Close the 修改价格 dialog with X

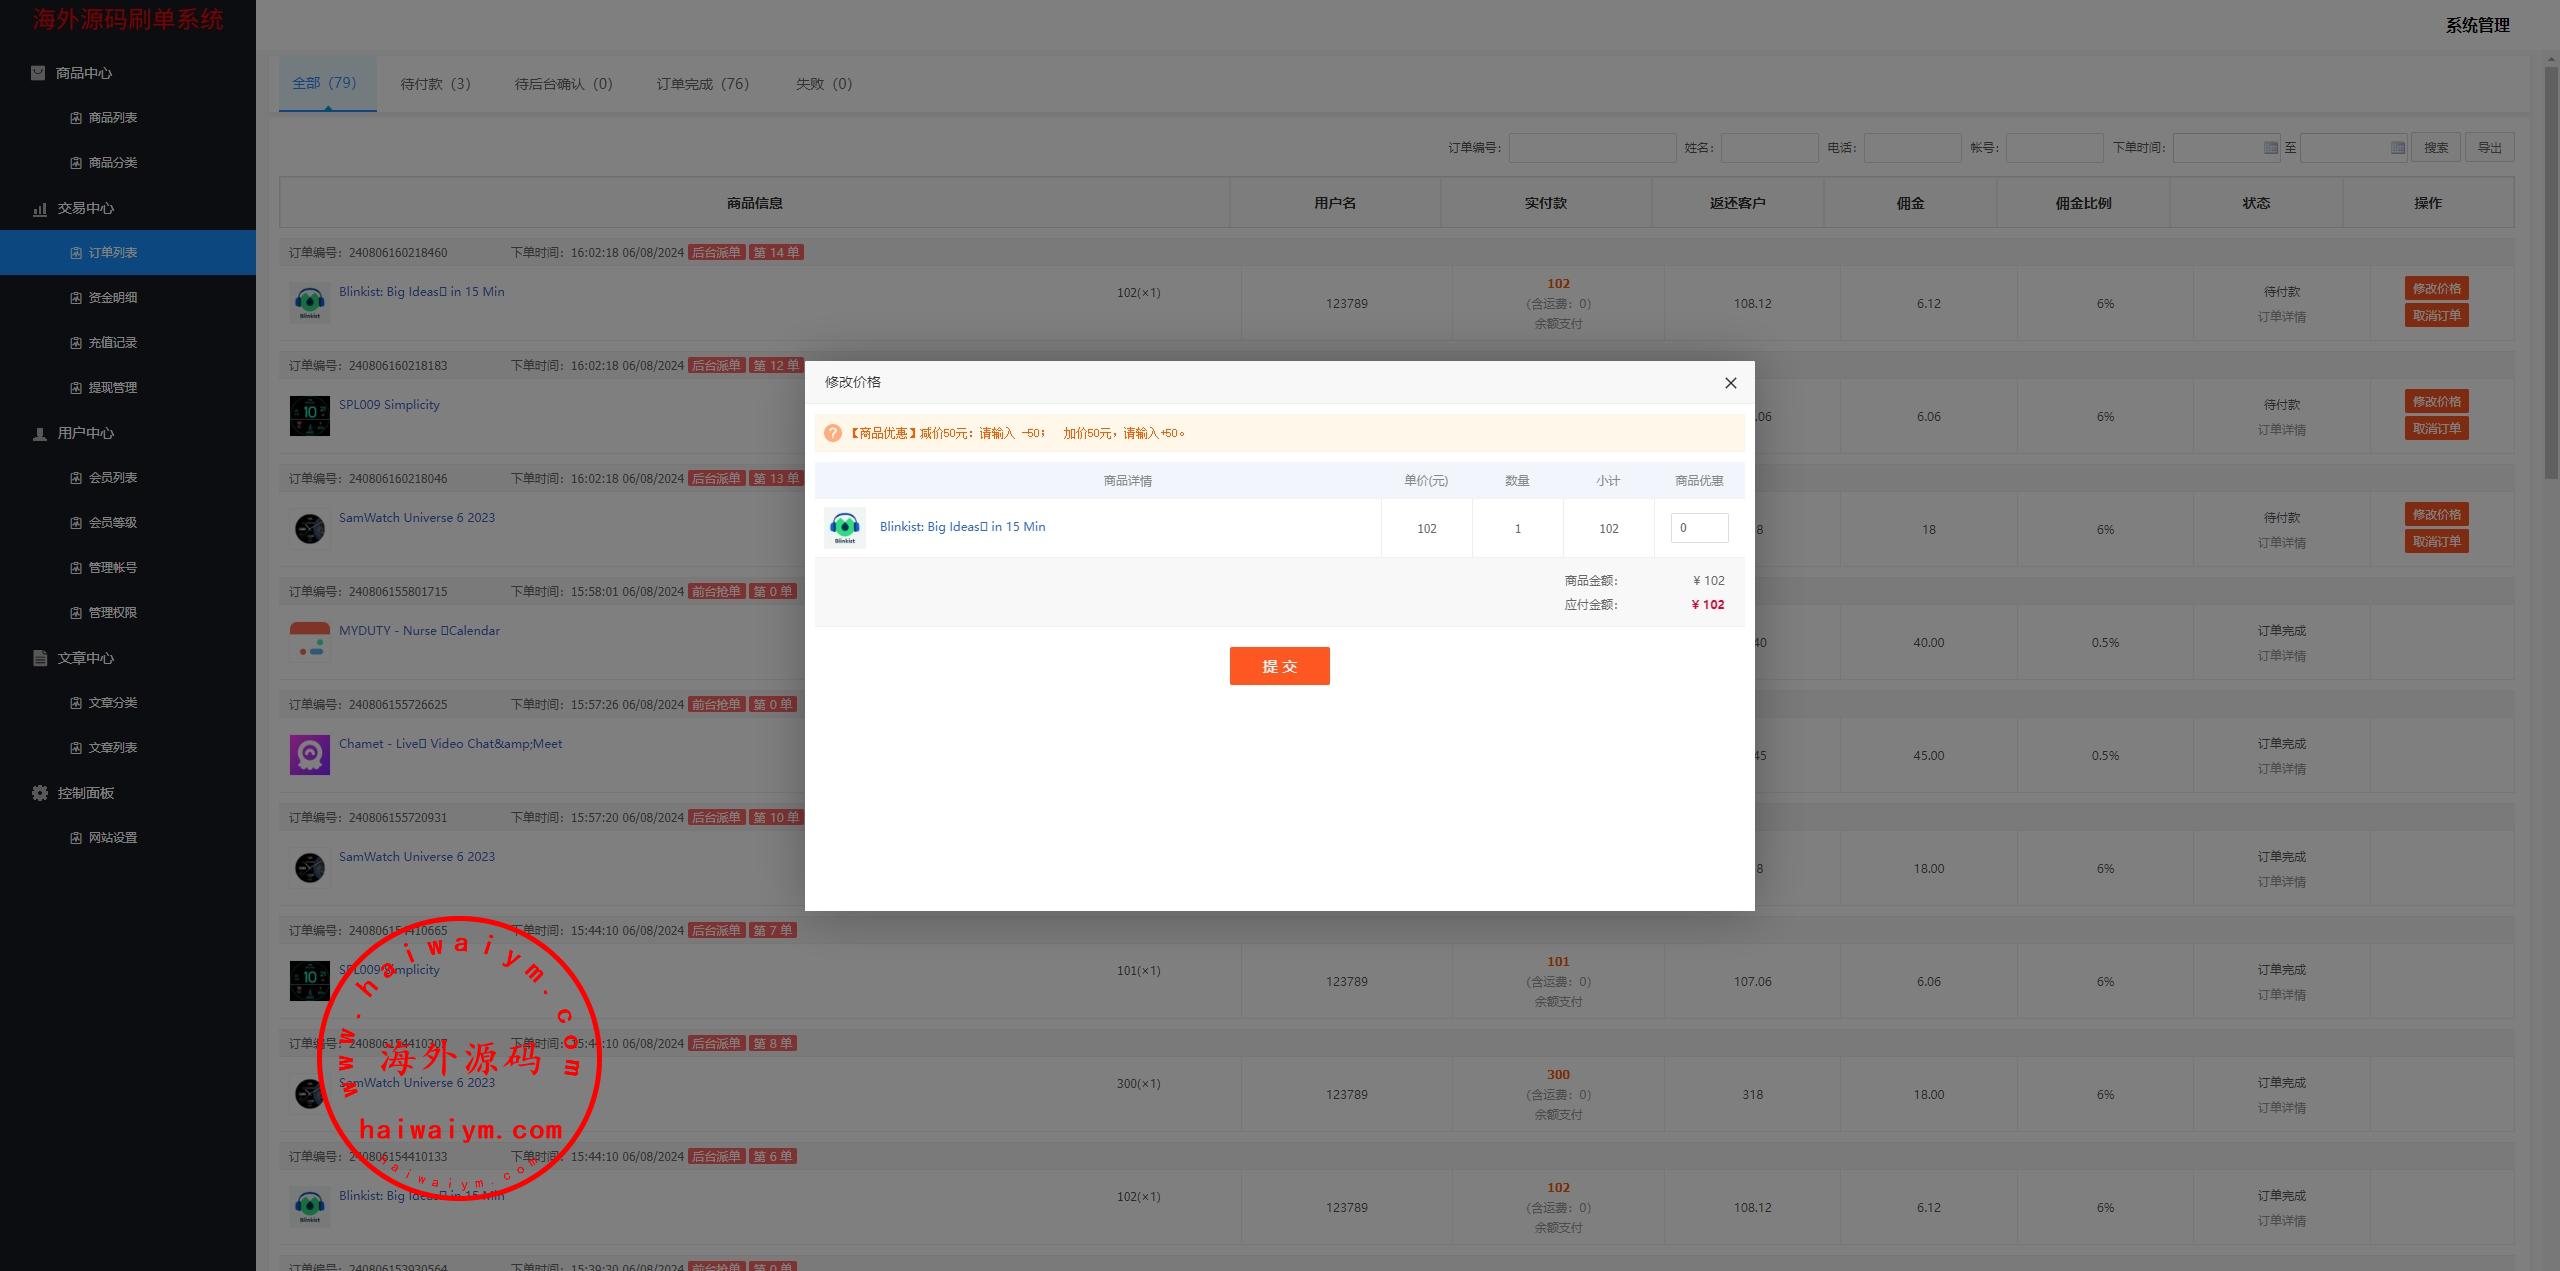point(1730,383)
